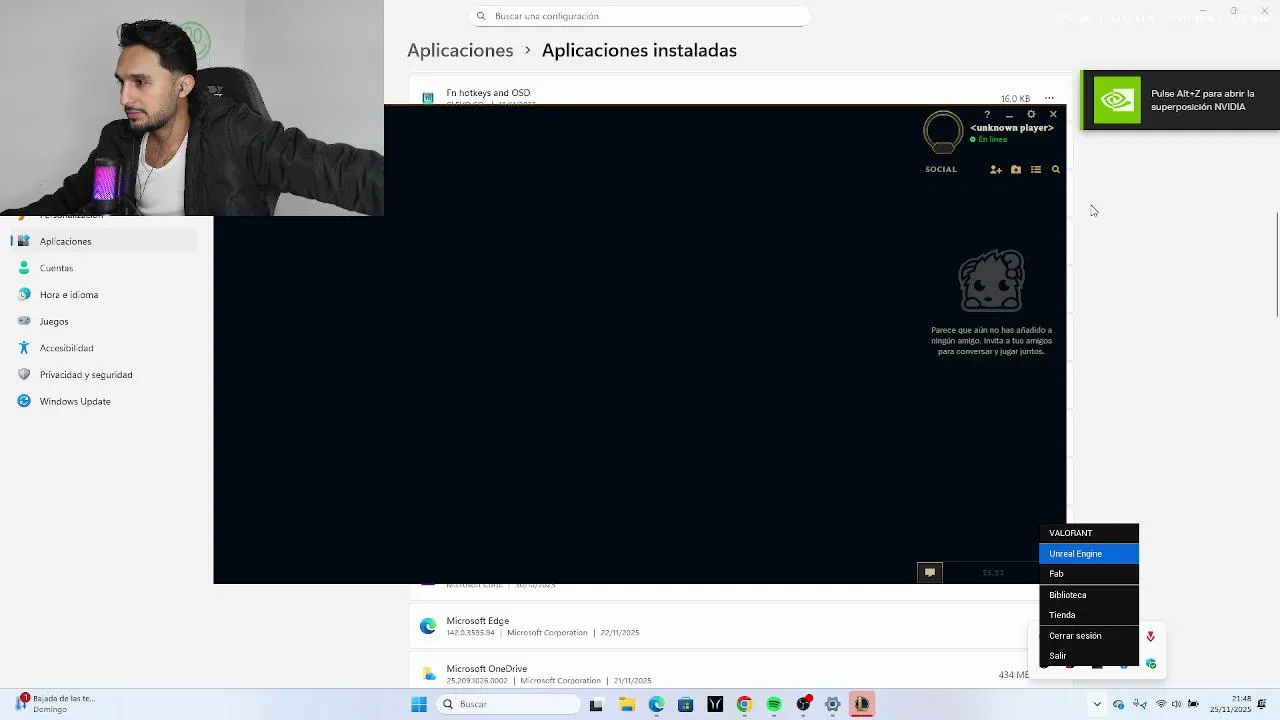Open more options for Fn hotkeys and OSD
The width and height of the screenshot is (1280, 720).
pyautogui.click(x=1049, y=98)
